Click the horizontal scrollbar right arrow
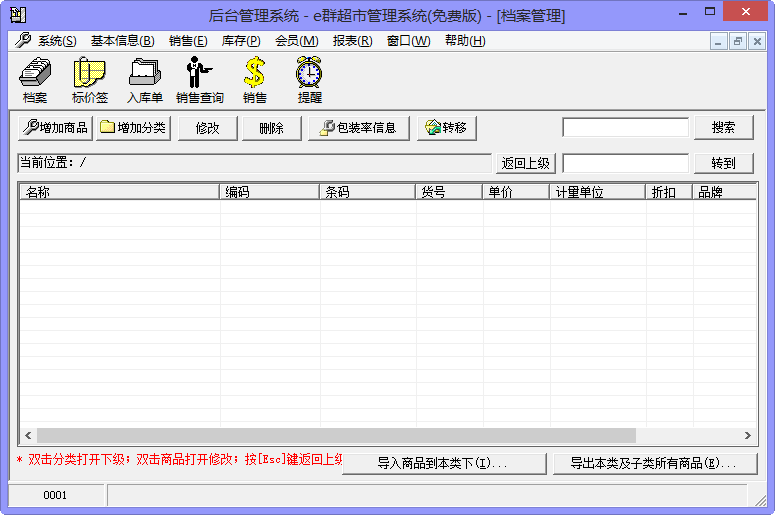The width and height of the screenshot is (775, 515). coord(747,435)
